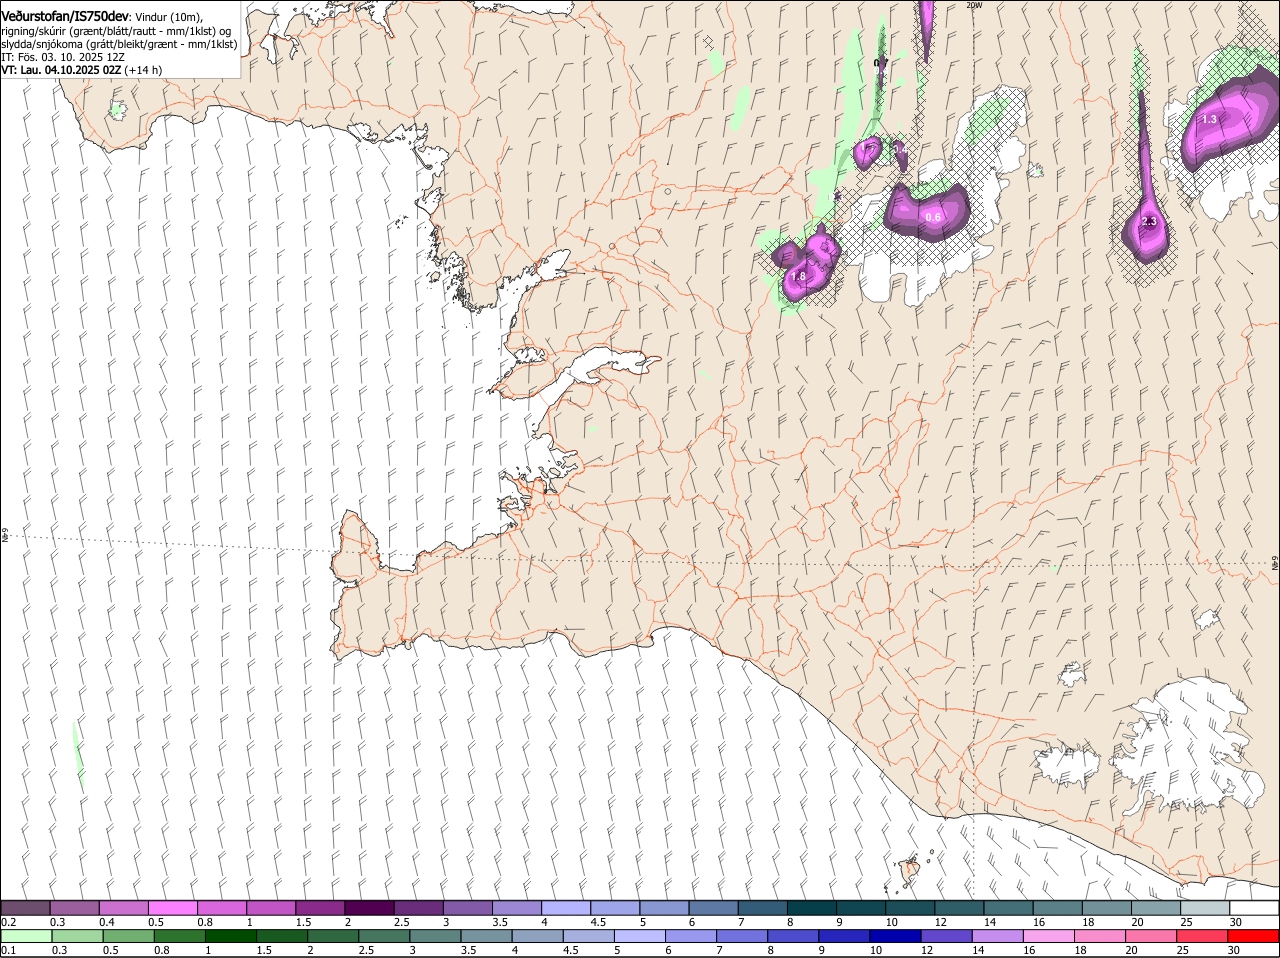This screenshot has height=958, width=1280.
Task: Select the dark green 1 swatch in the rain scale
Action: (x=231, y=936)
